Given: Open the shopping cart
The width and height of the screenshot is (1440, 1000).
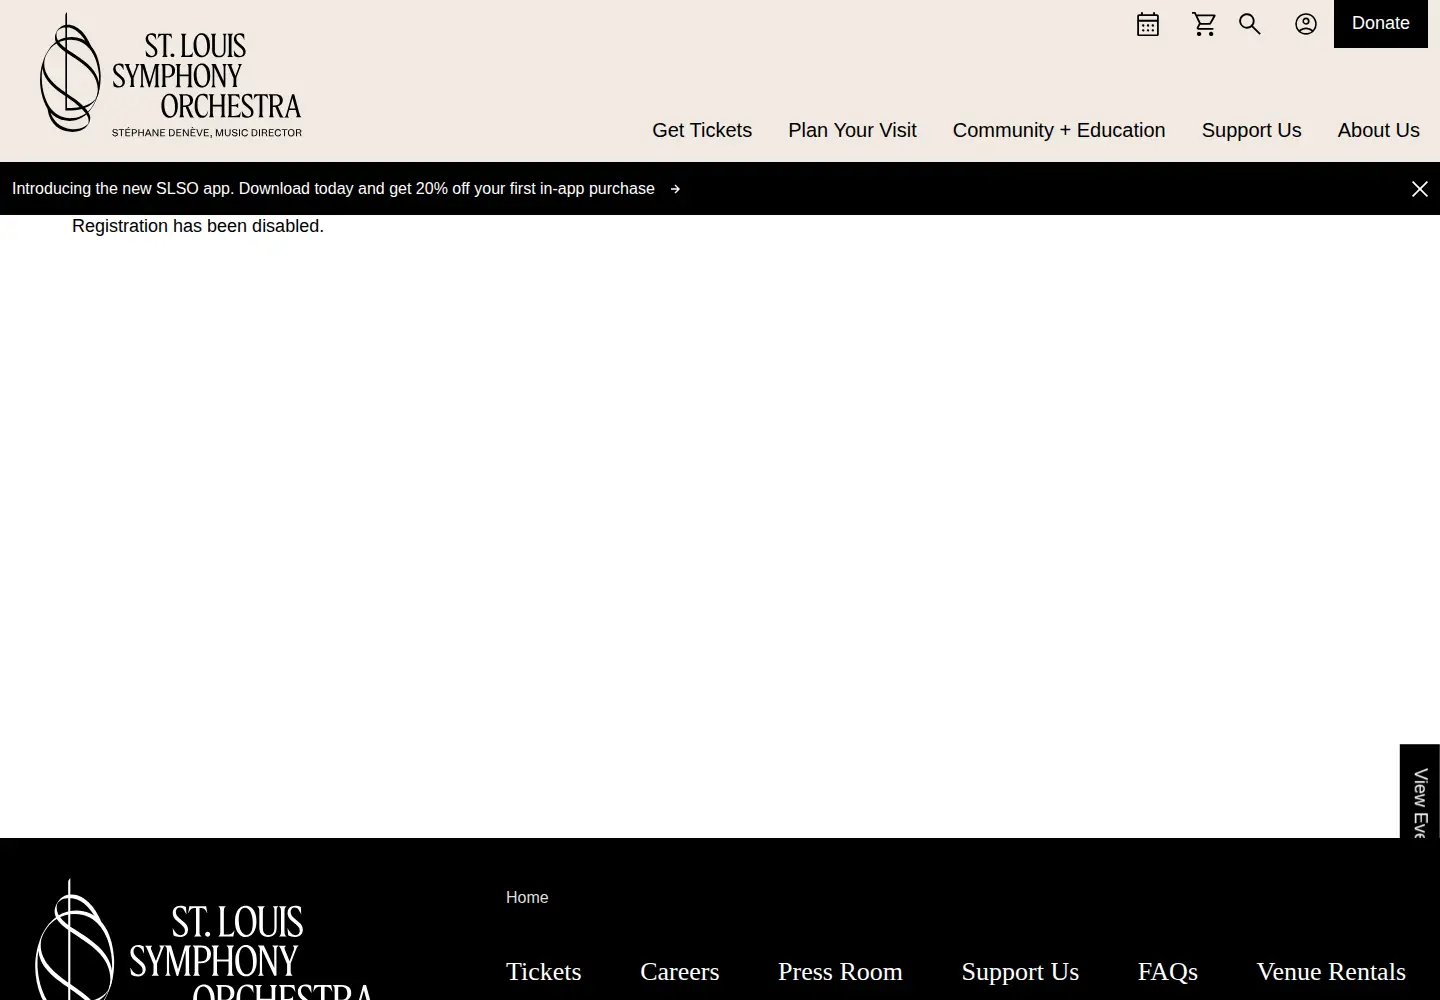Looking at the screenshot, I should [1204, 24].
